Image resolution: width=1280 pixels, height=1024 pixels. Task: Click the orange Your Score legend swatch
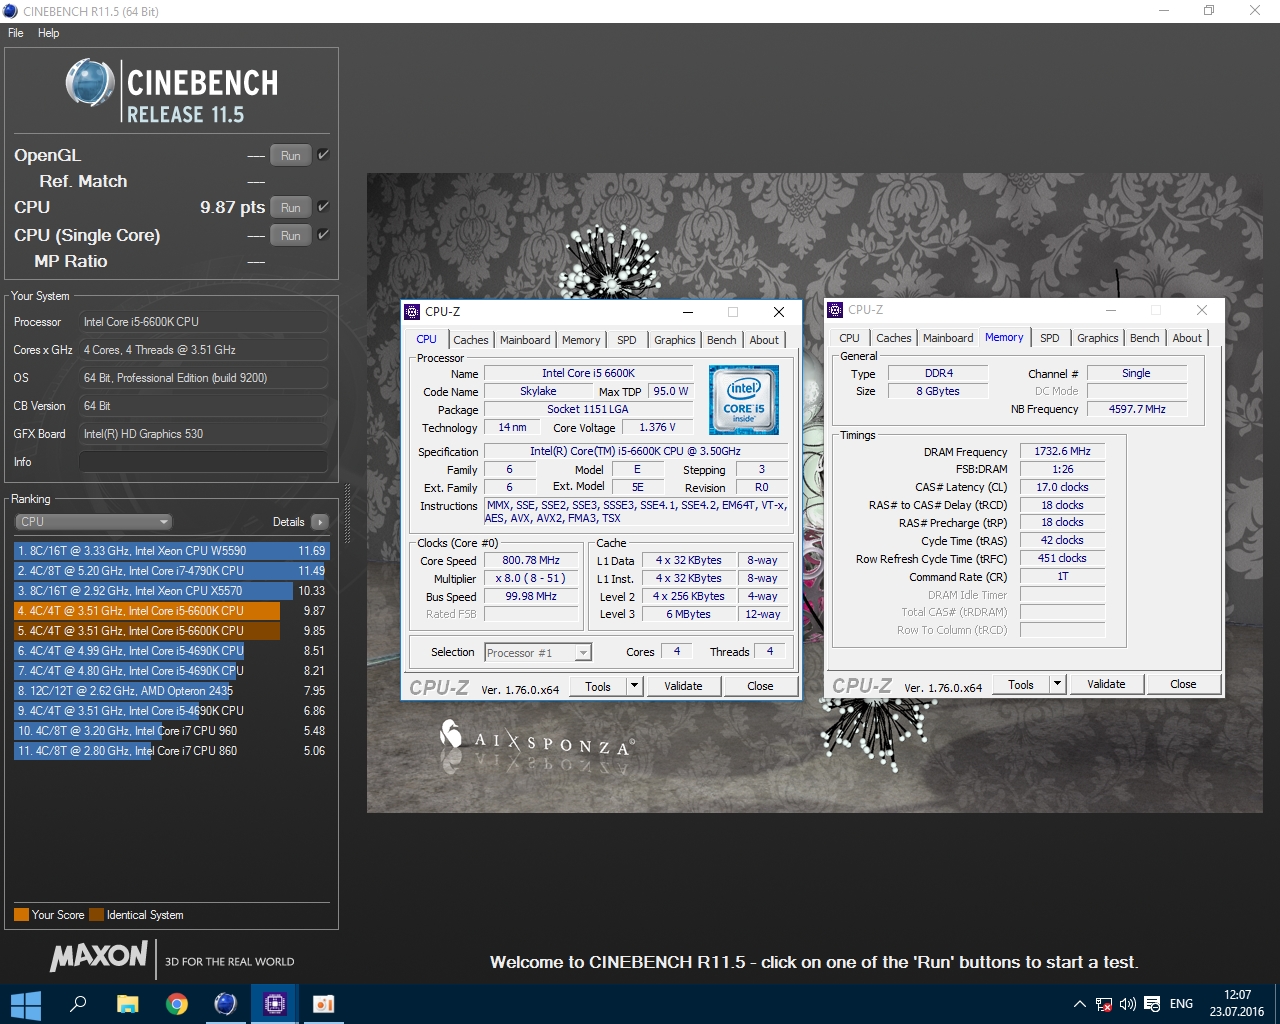(x=21, y=914)
